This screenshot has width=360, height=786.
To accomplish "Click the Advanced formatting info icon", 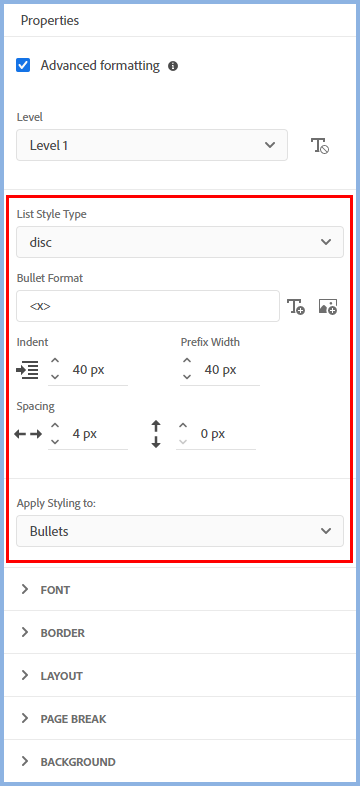I will point(173,66).
